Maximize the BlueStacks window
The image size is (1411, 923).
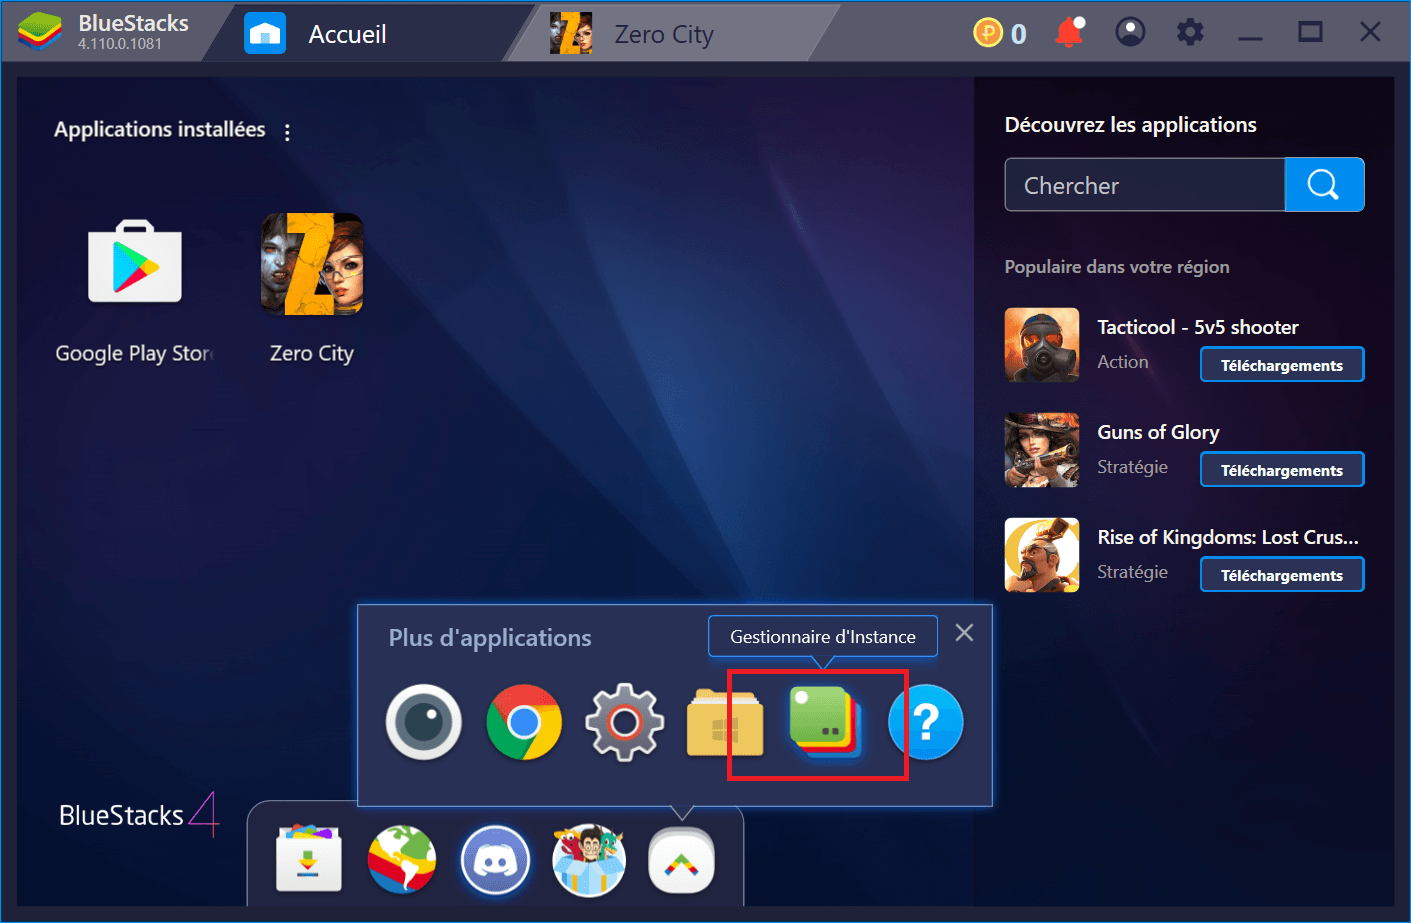coord(1310,33)
